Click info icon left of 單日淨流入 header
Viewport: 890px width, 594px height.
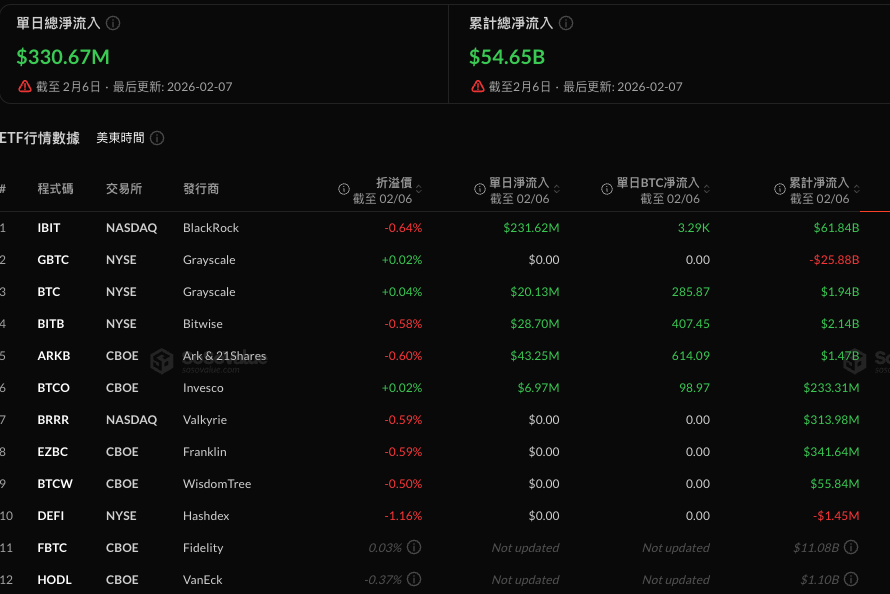(480, 189)
